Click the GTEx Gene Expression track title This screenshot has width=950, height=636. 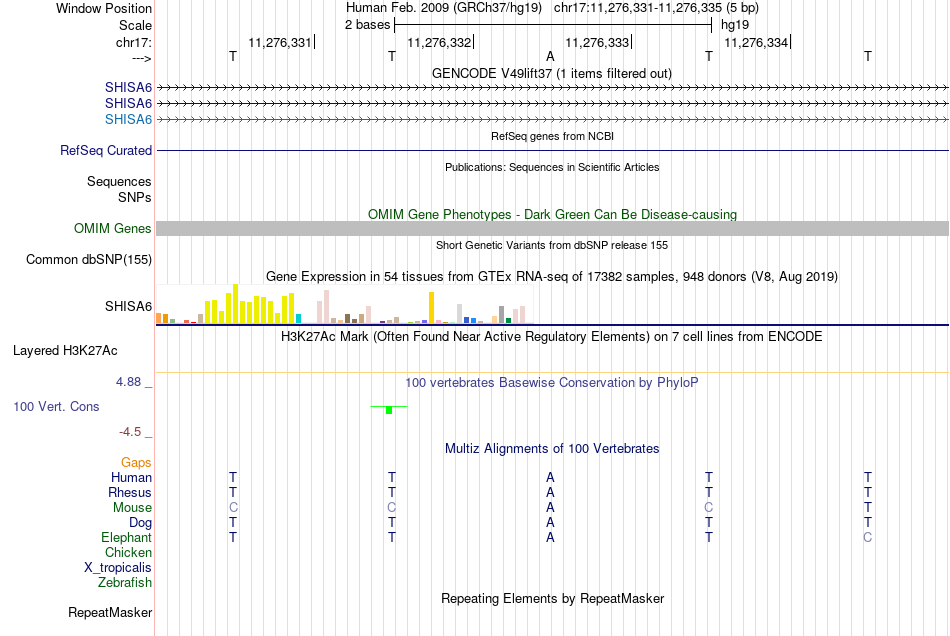click(x=552, y=277)
